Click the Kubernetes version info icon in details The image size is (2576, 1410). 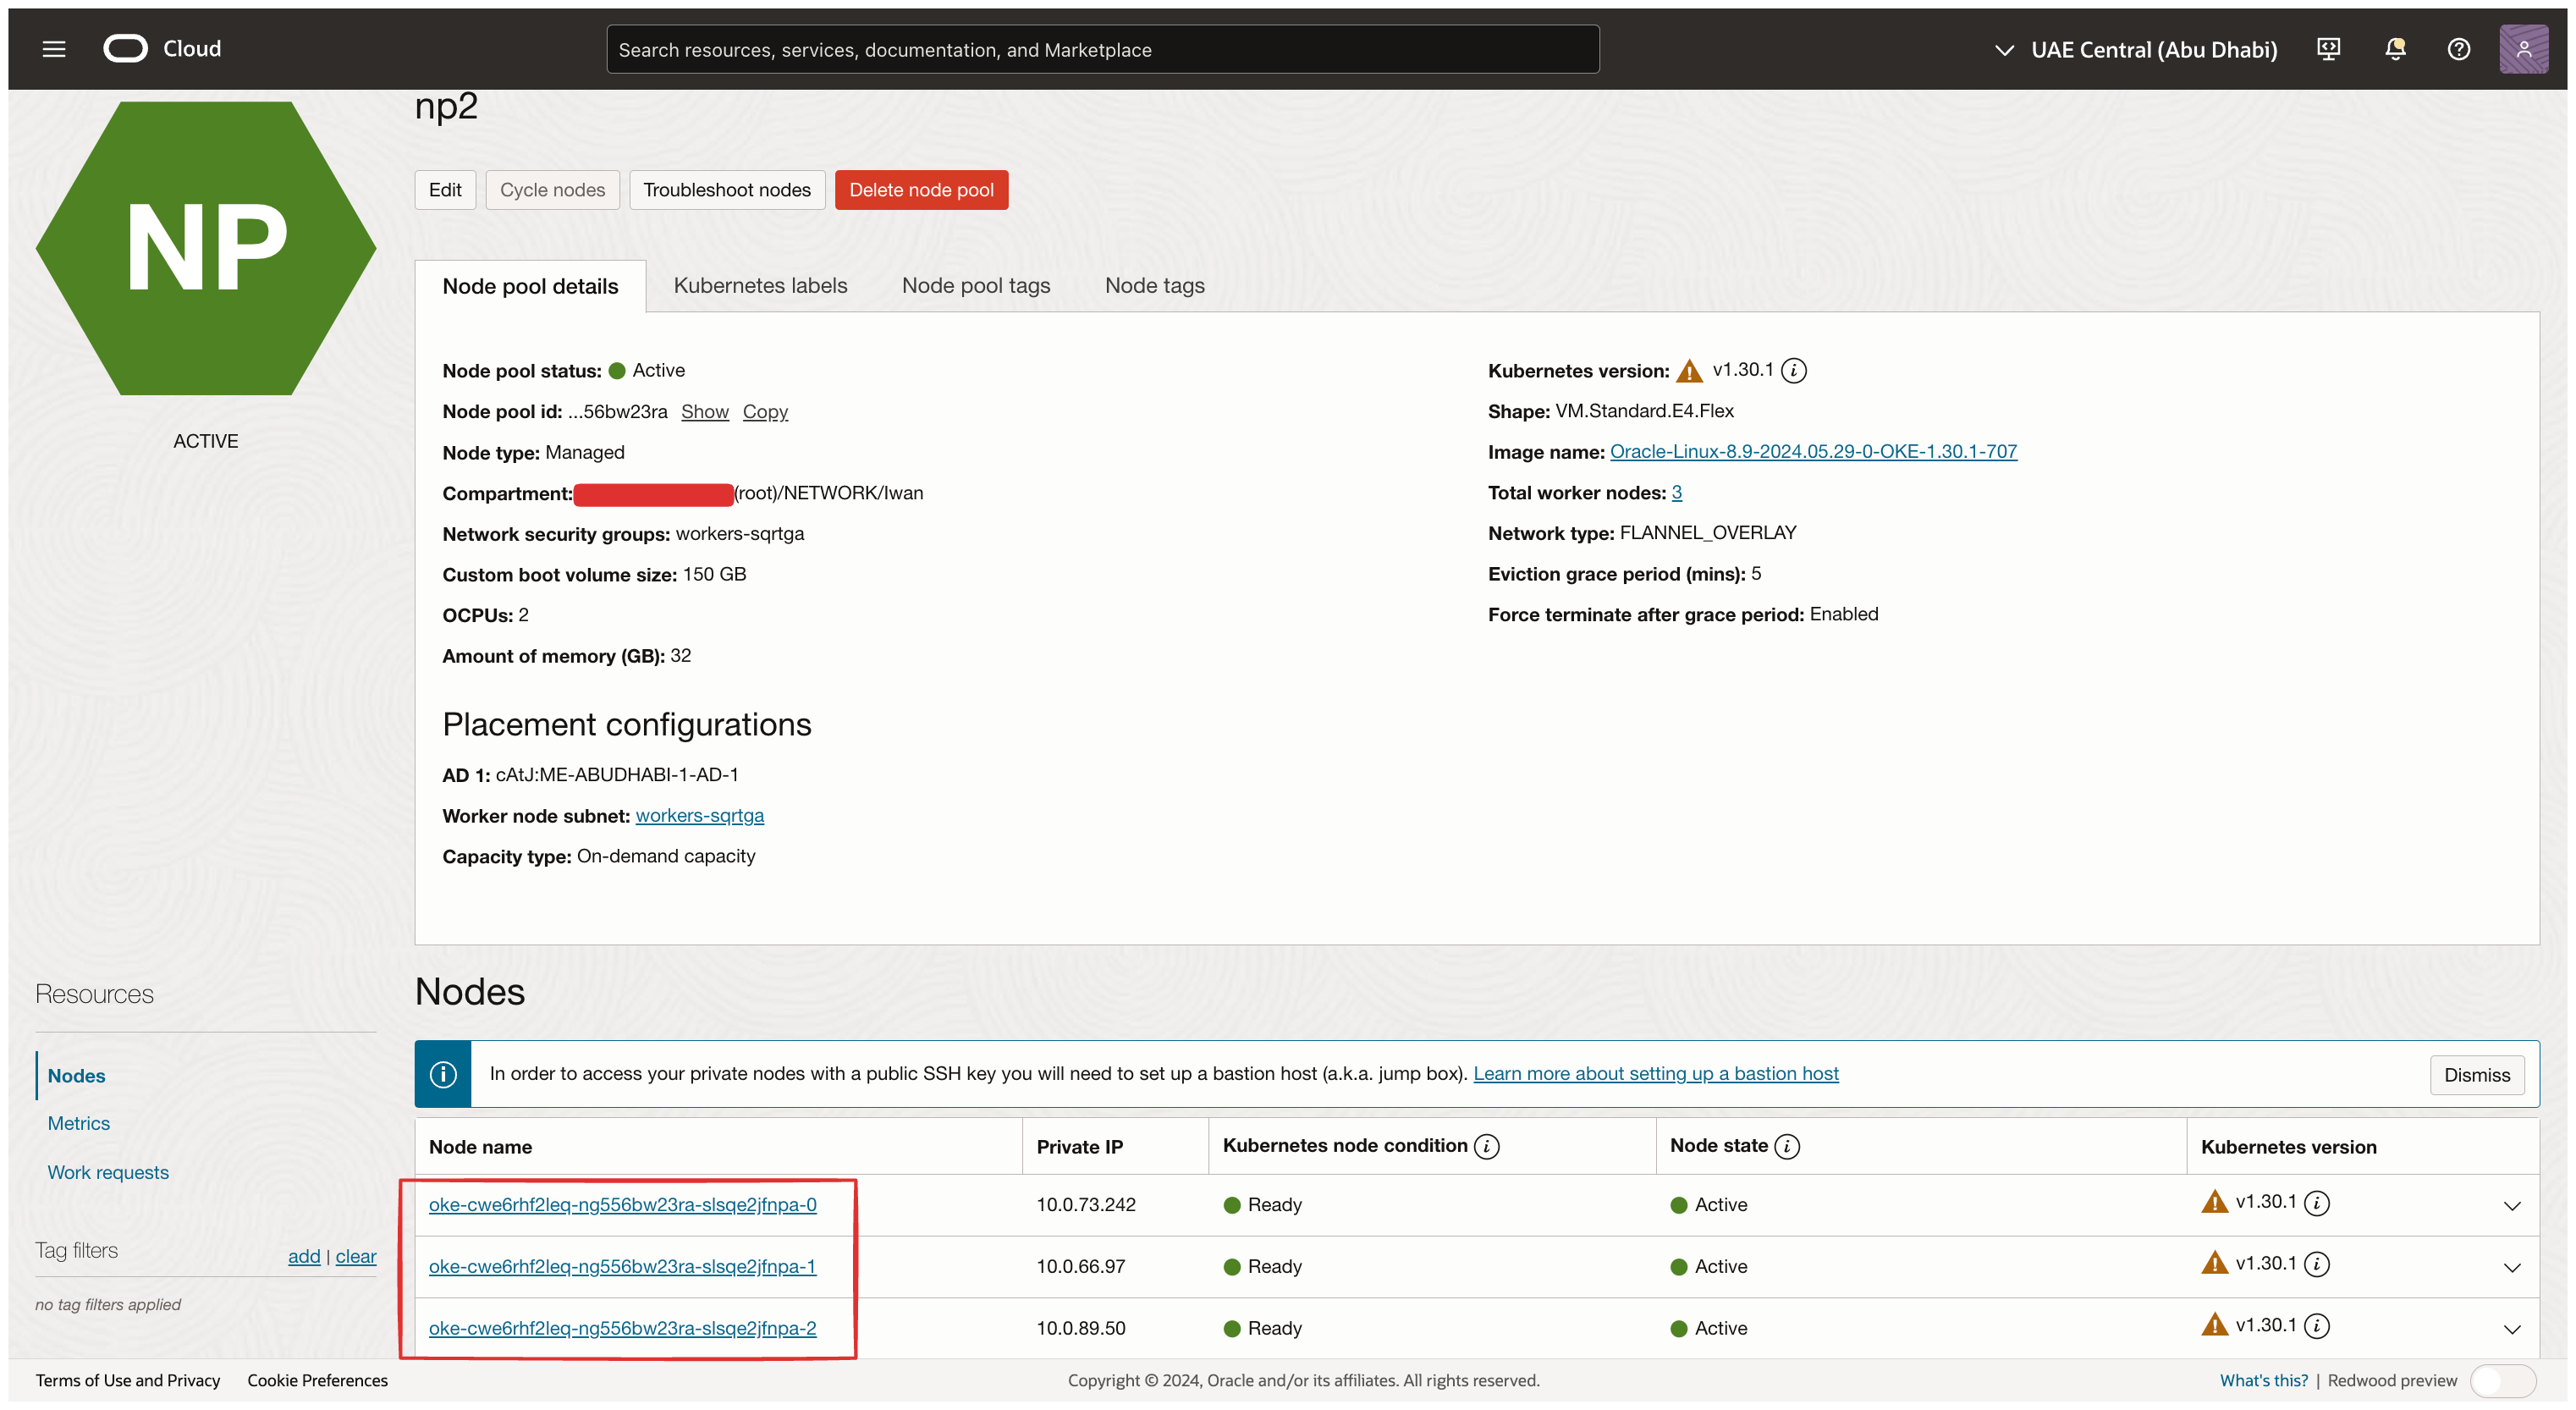pyautogui.click(x=1794, y=371)
